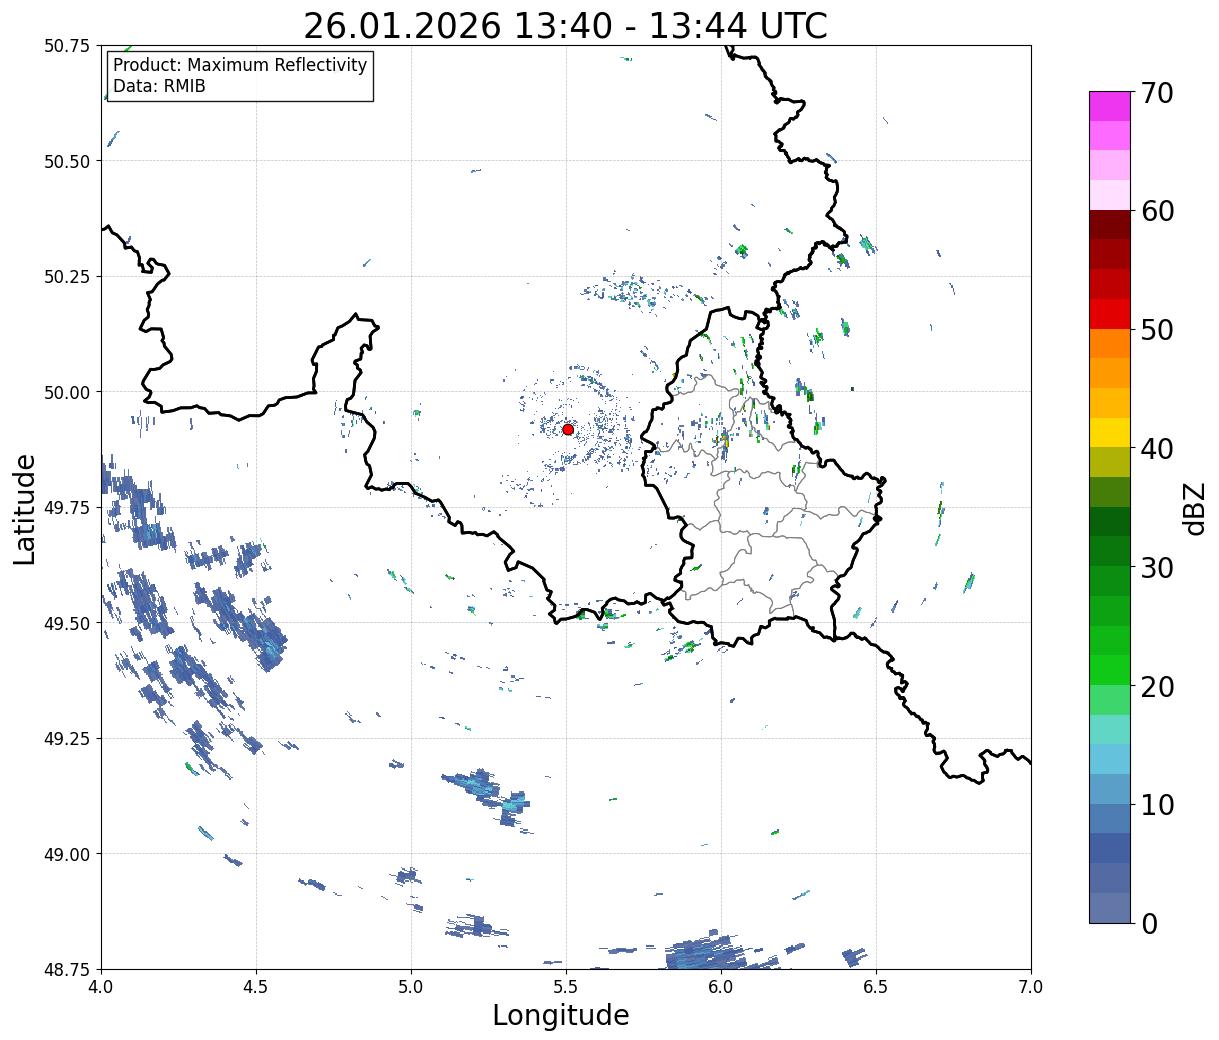The width and height of the screenshot is (1219, 1040).
Task: Click the magenta top swatch of the colorbar
Action: tap(1110, 106)
